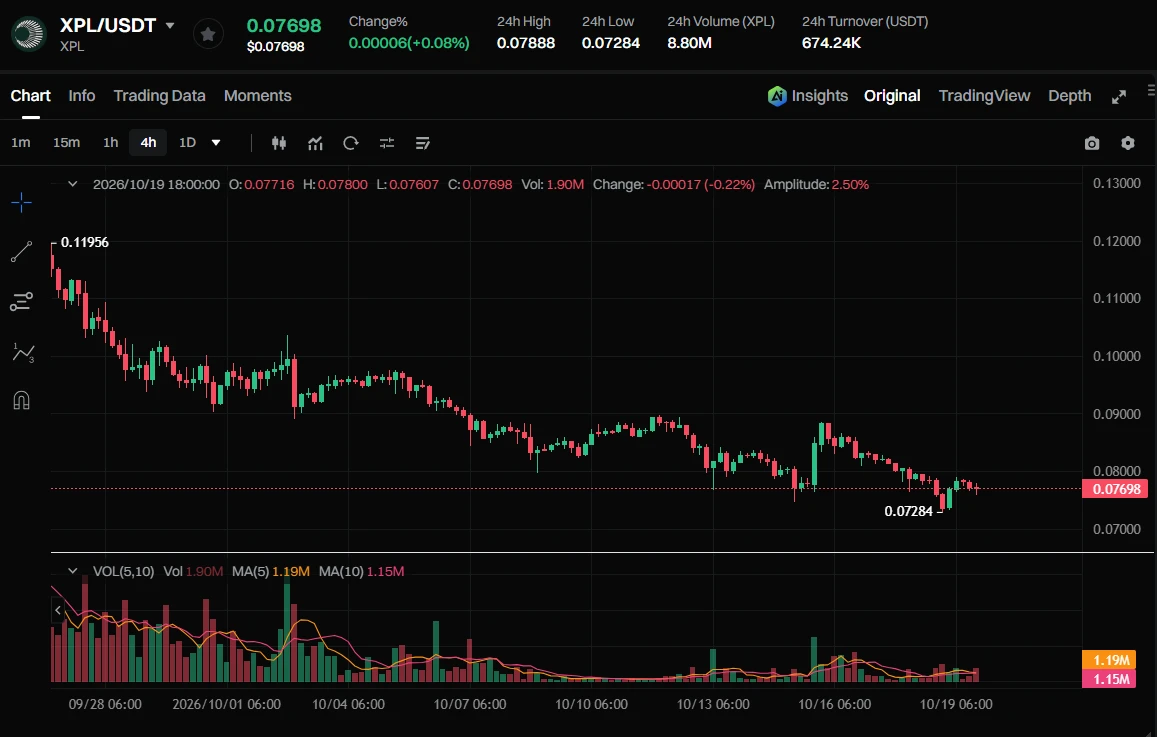Click the left arrow on volume panel

58,610
